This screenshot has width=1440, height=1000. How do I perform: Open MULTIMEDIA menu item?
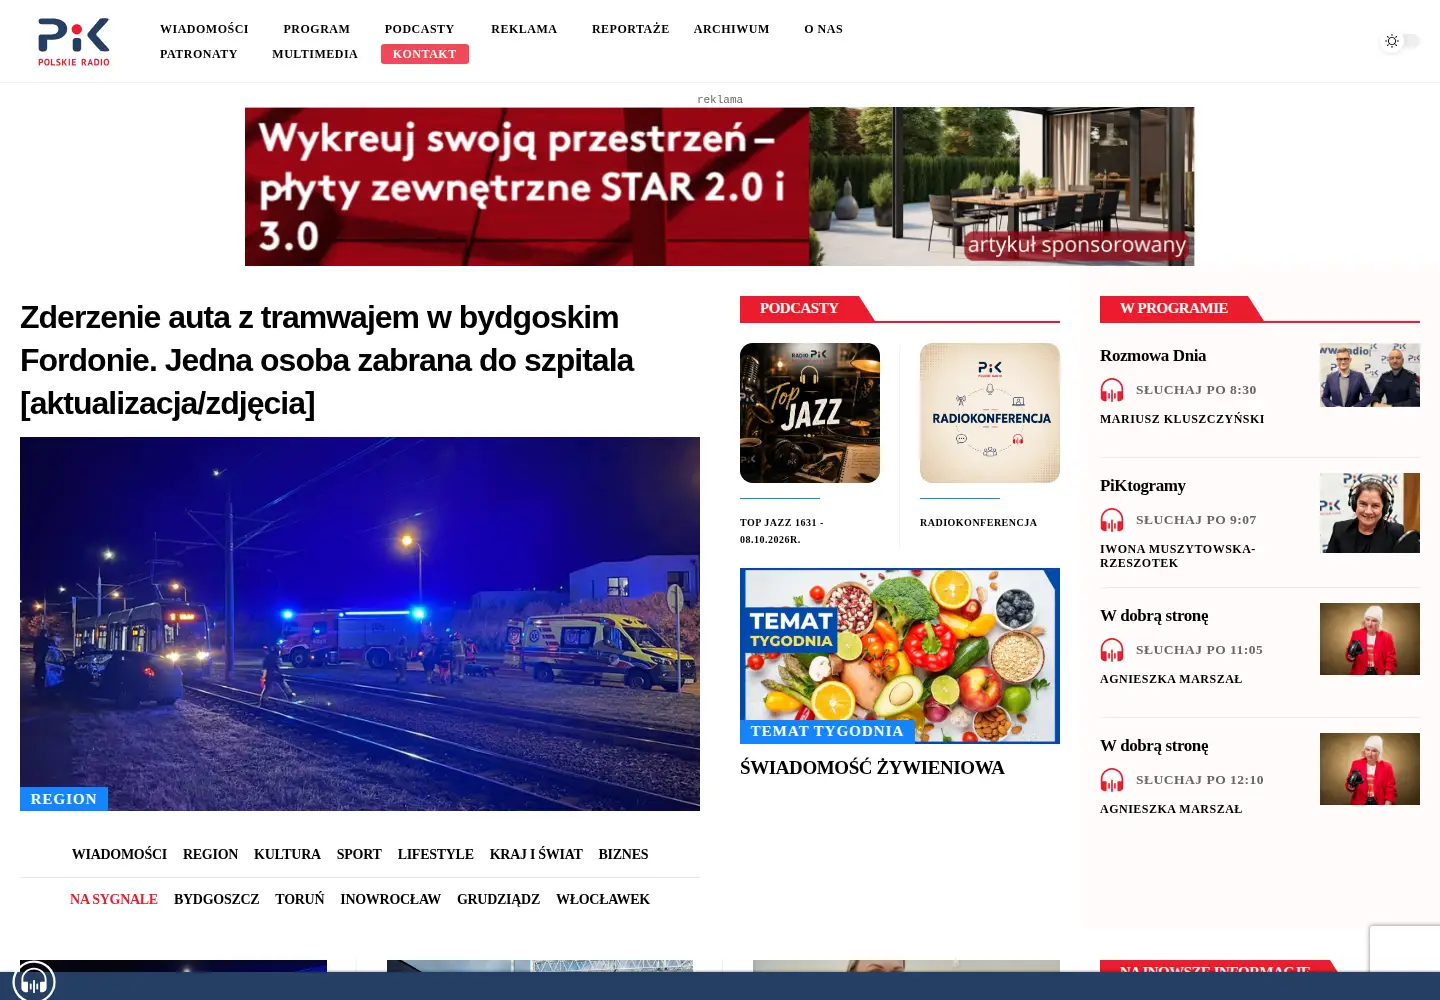(x=315, y=54)
